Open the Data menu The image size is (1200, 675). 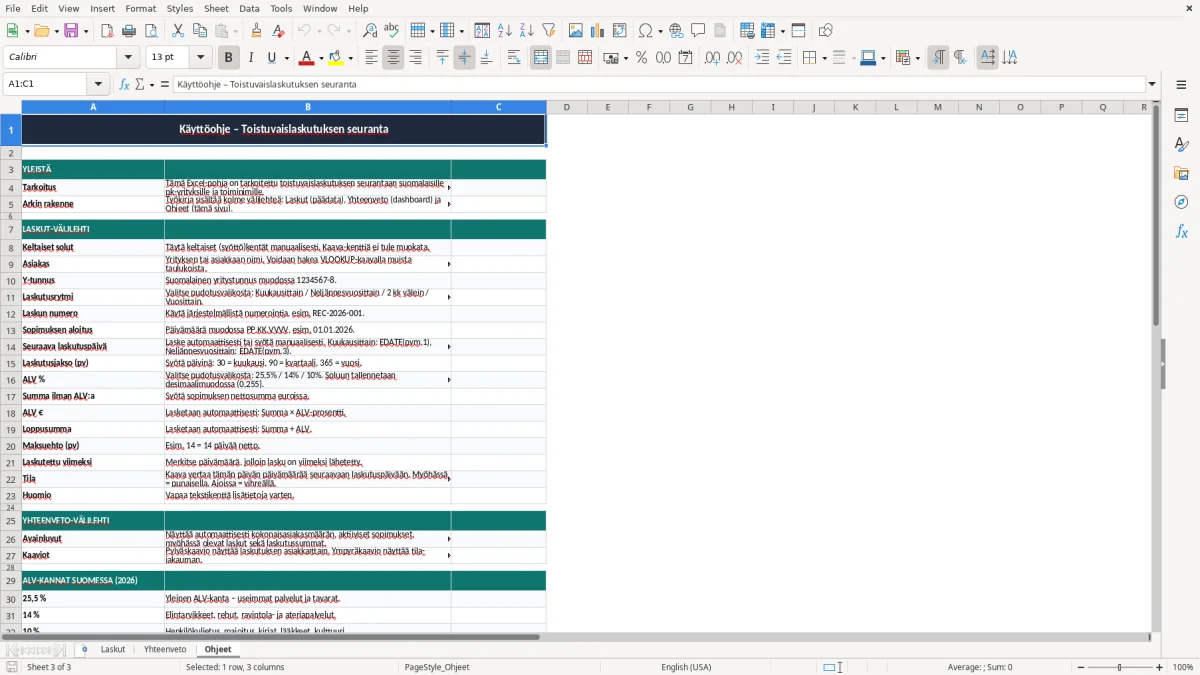tap(249, 8)
